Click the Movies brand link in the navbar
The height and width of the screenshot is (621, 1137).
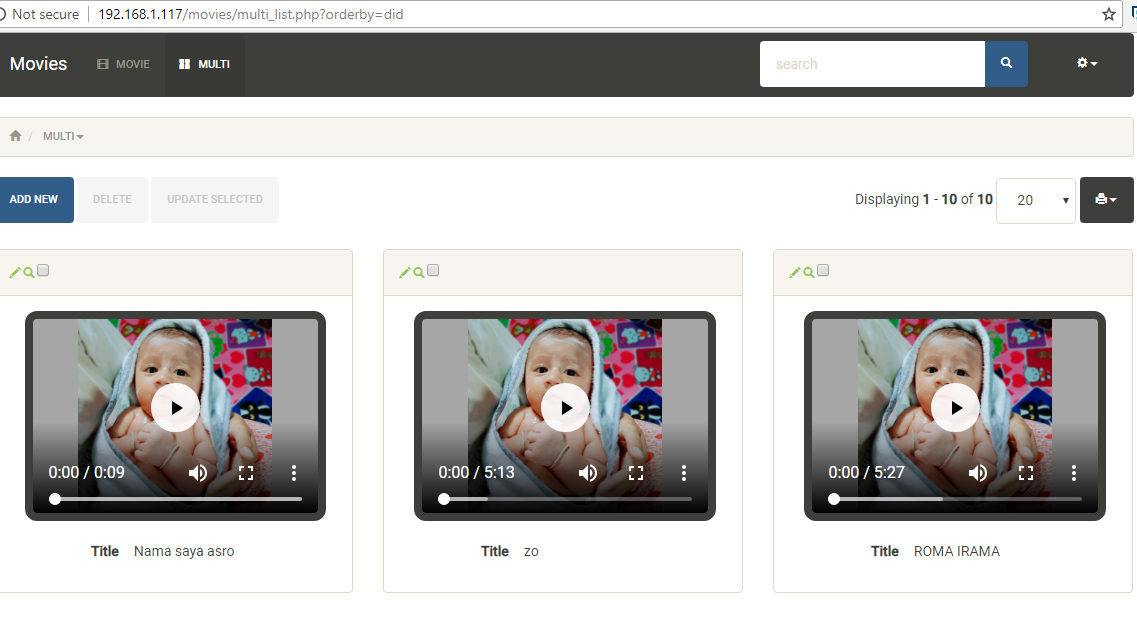click(37, 63)
